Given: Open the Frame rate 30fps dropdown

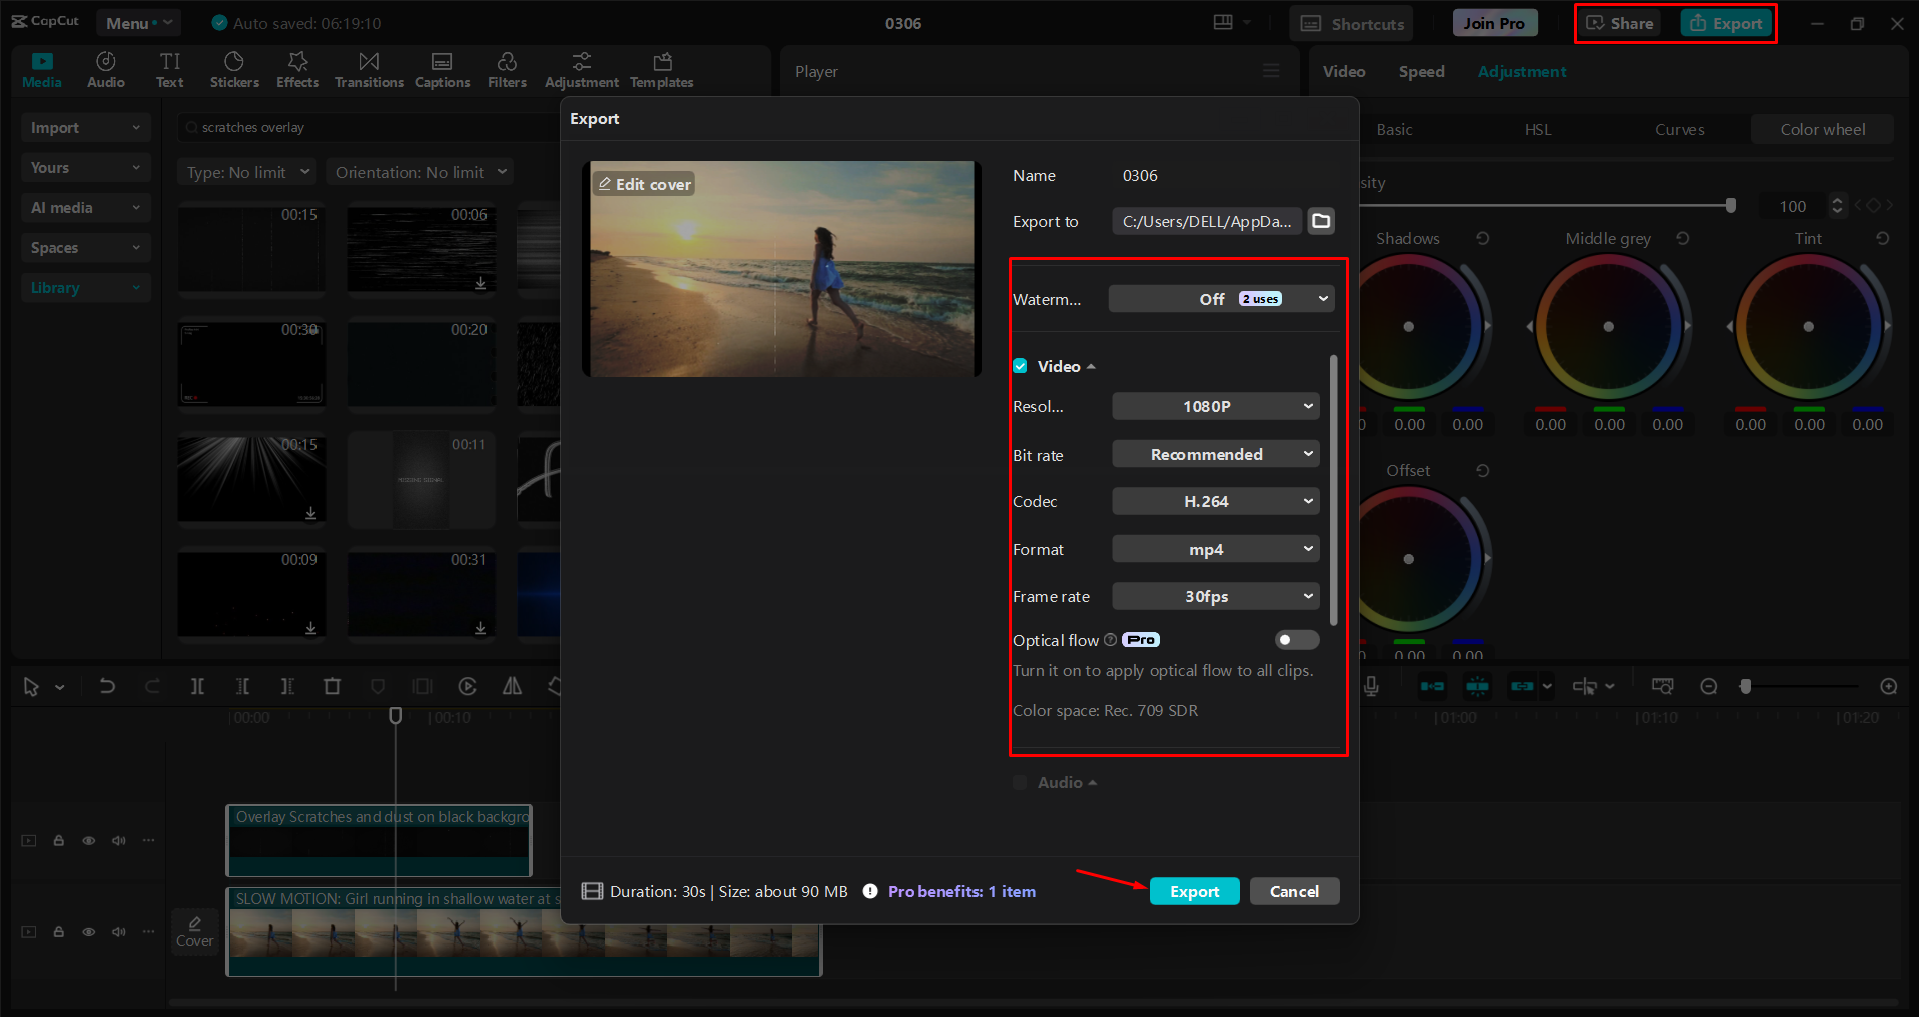Looking at the screenshot, I should pos(1215,596).
